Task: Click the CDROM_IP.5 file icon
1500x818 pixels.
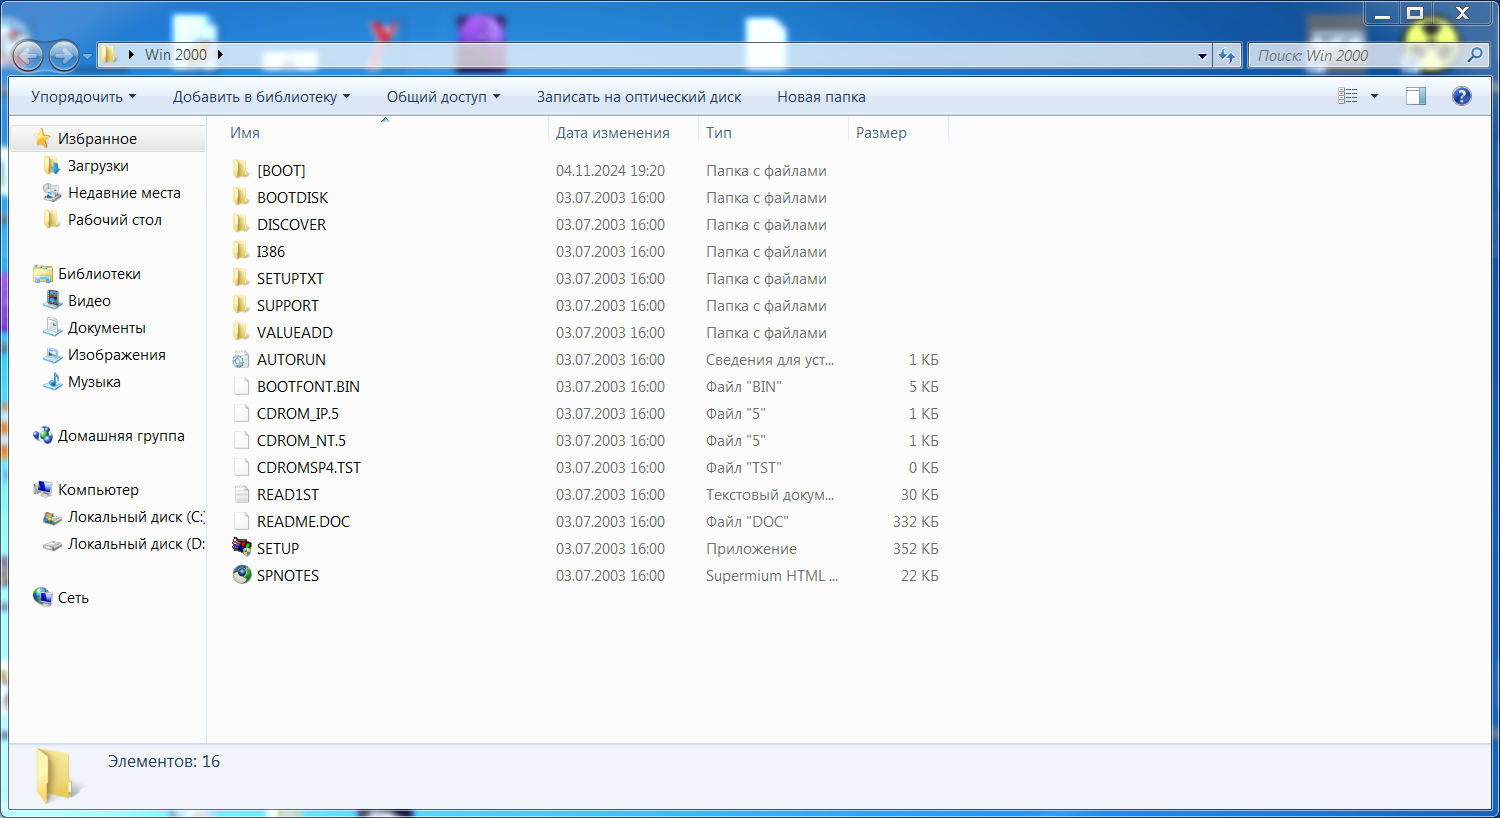Action: [241, 413]
